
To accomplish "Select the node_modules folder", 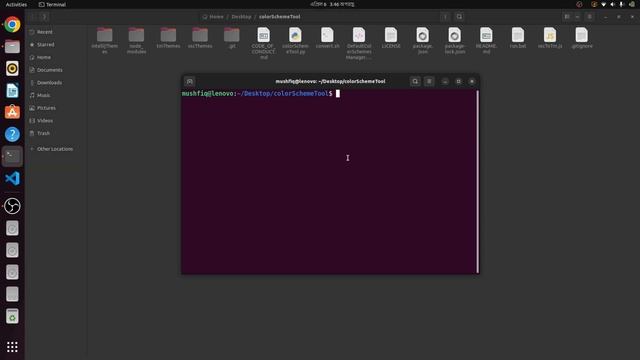I will click(136, 41).
